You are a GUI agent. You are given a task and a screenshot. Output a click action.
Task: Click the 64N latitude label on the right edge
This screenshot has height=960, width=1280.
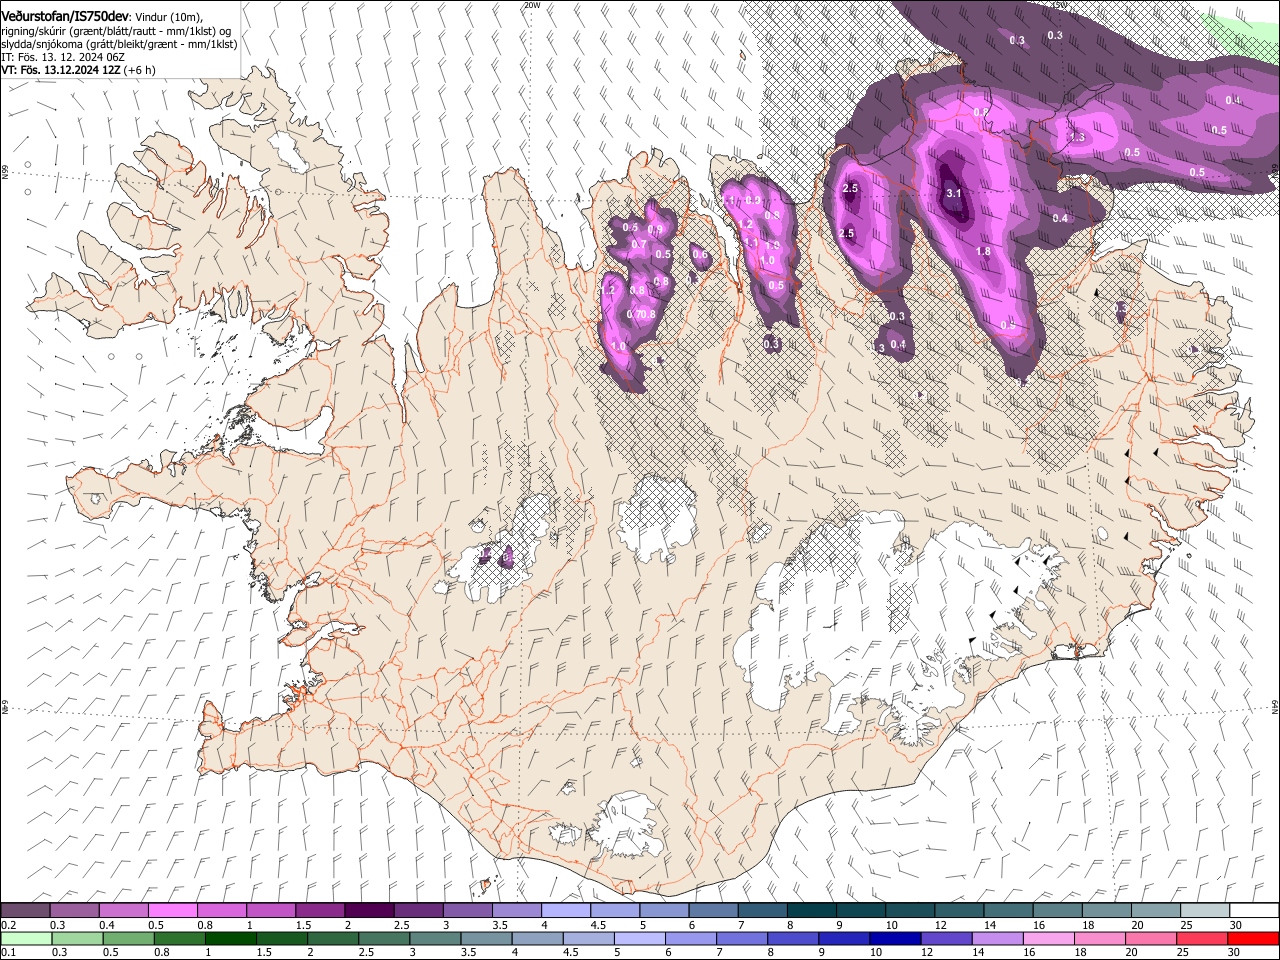1275,706
